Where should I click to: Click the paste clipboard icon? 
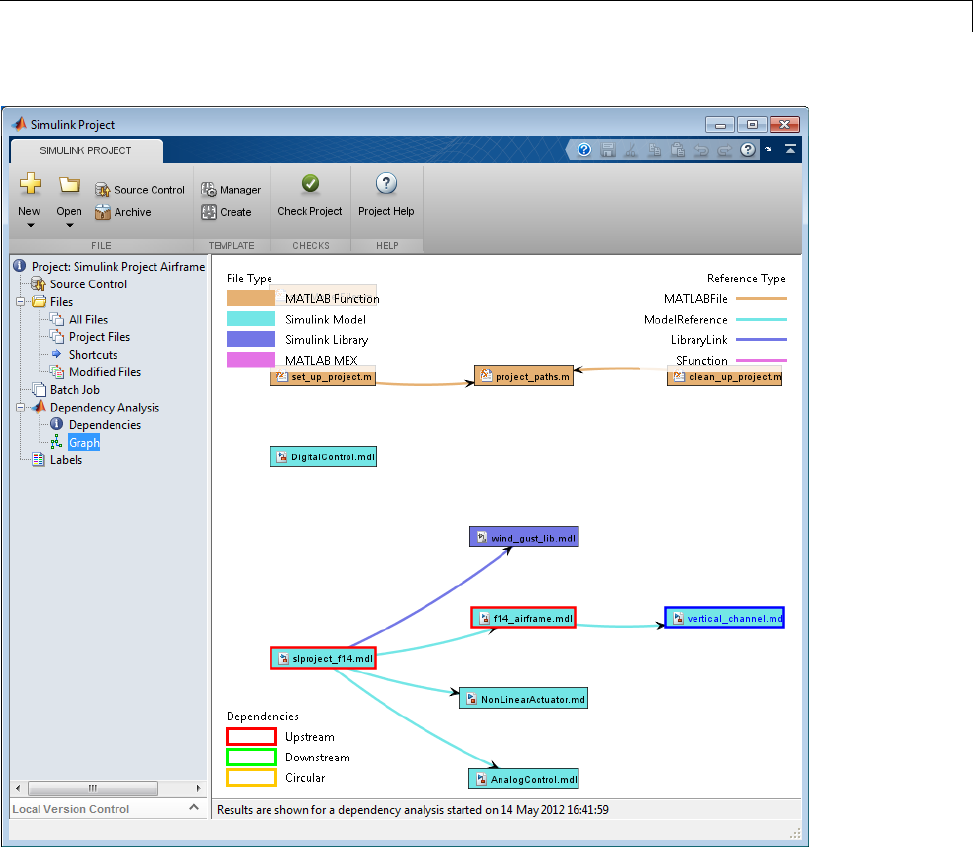(x=678, y=150)
